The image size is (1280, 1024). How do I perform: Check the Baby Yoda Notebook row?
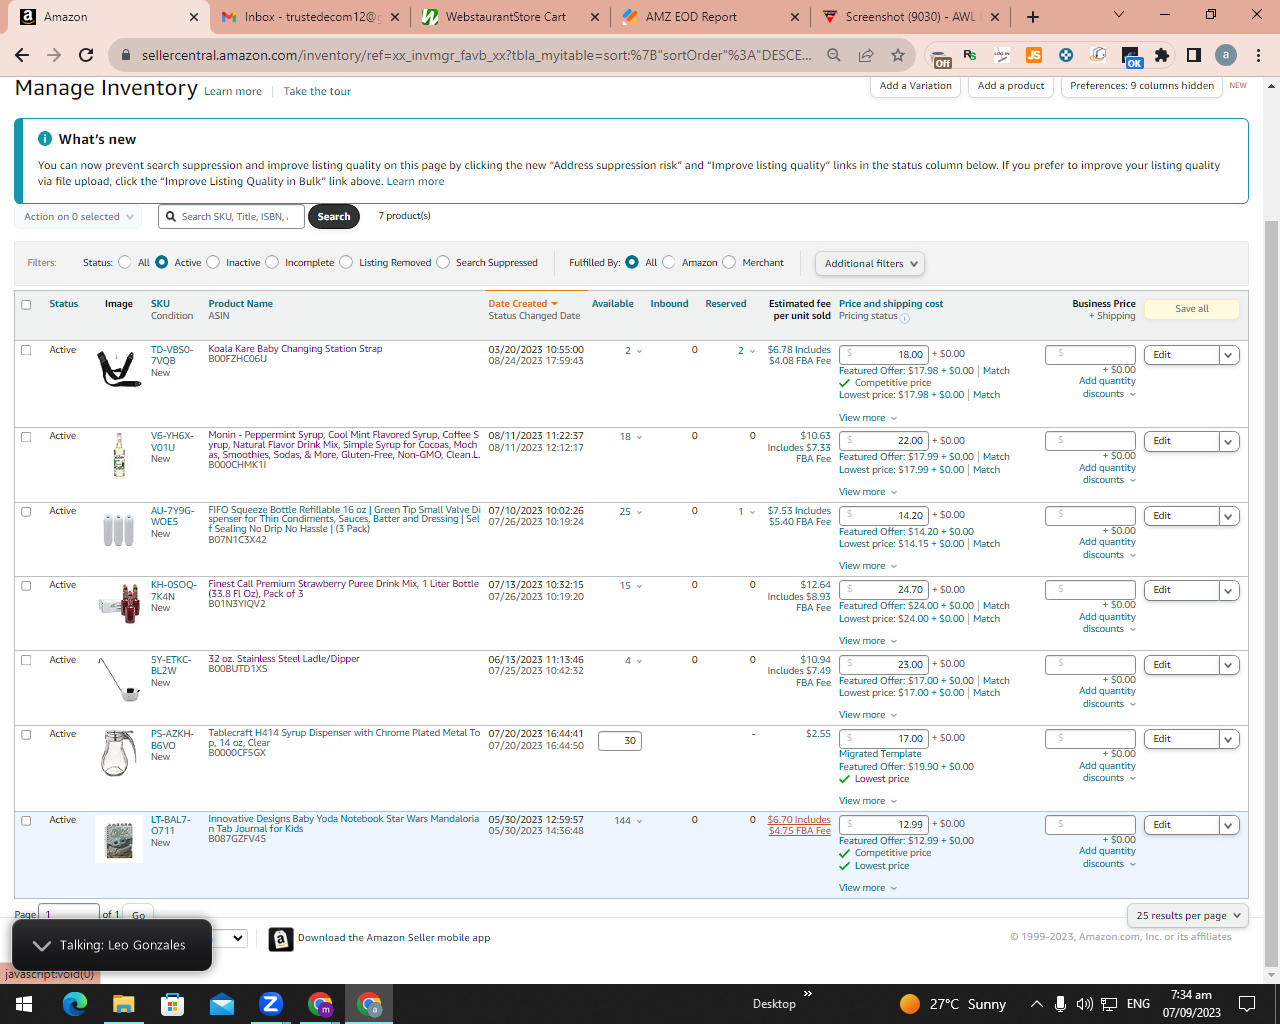26,821
